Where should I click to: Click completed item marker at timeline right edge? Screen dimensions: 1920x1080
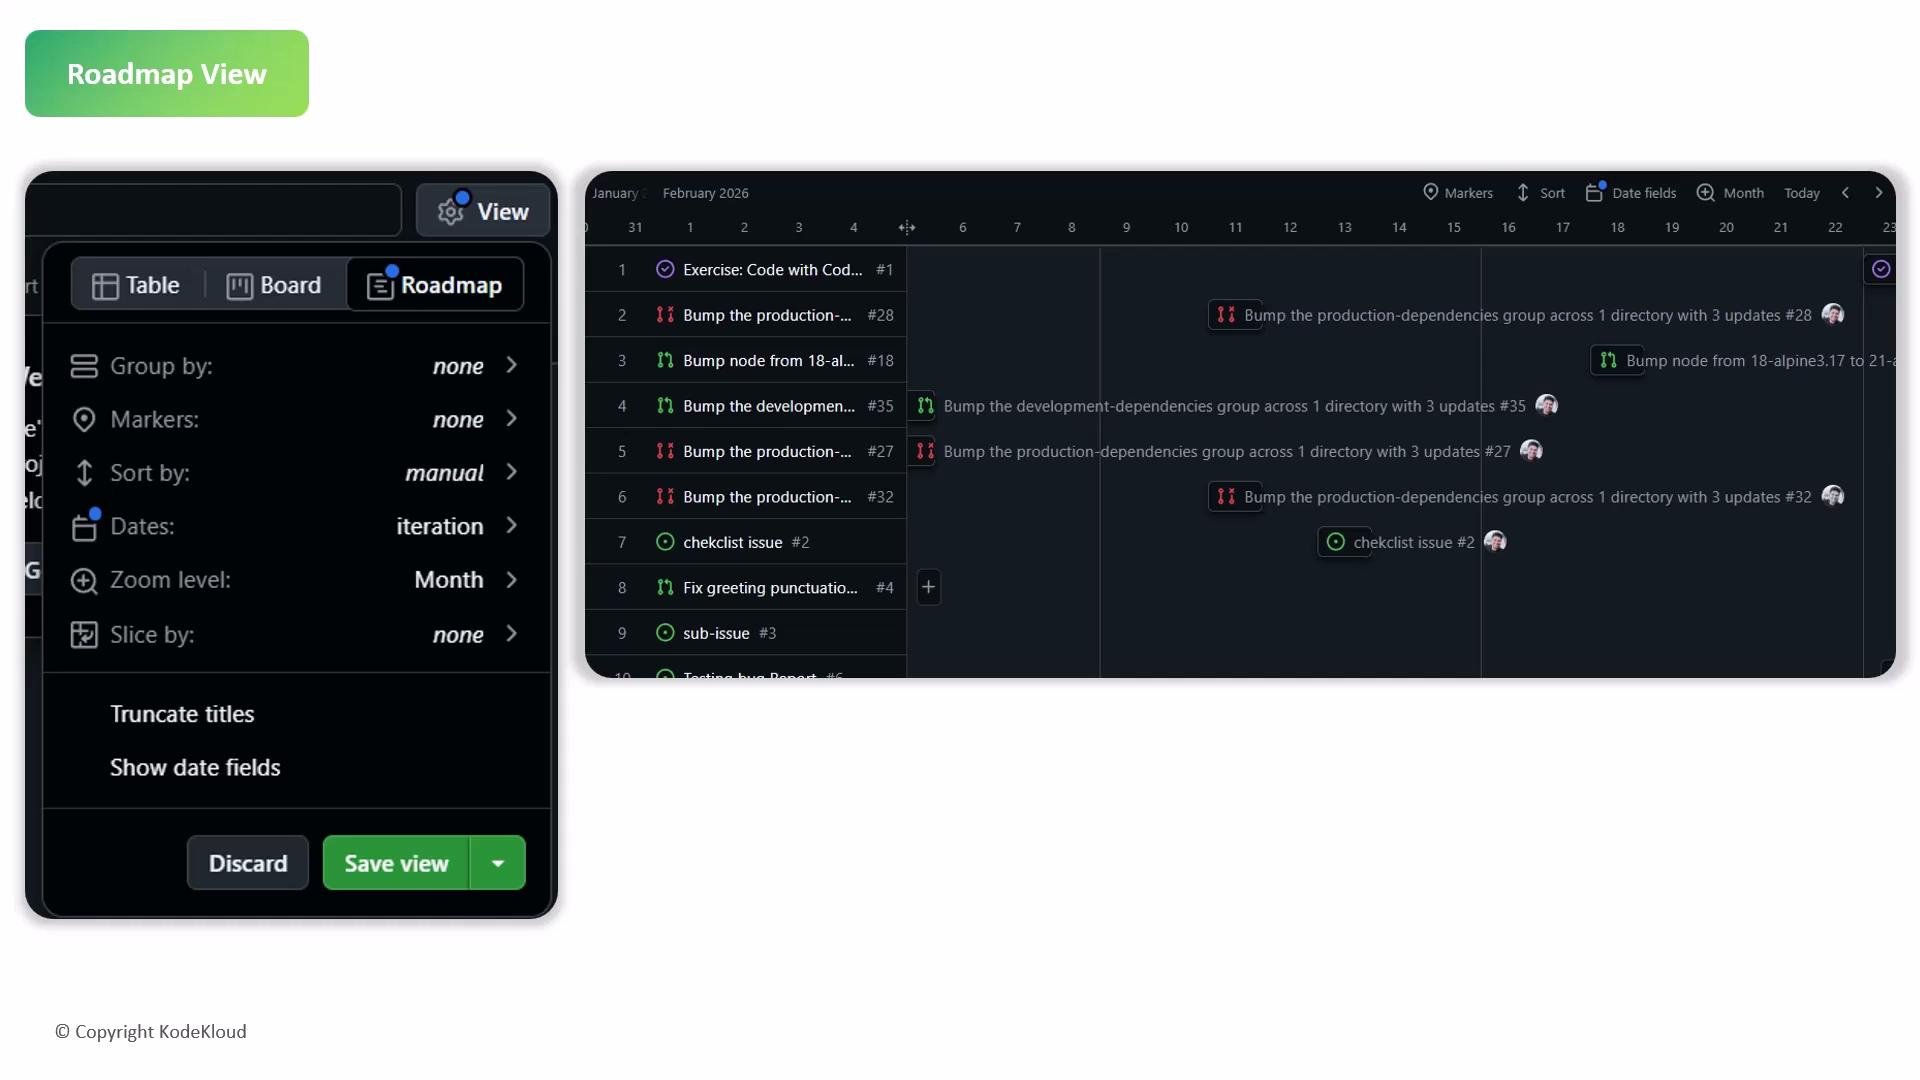(1881, 269)
